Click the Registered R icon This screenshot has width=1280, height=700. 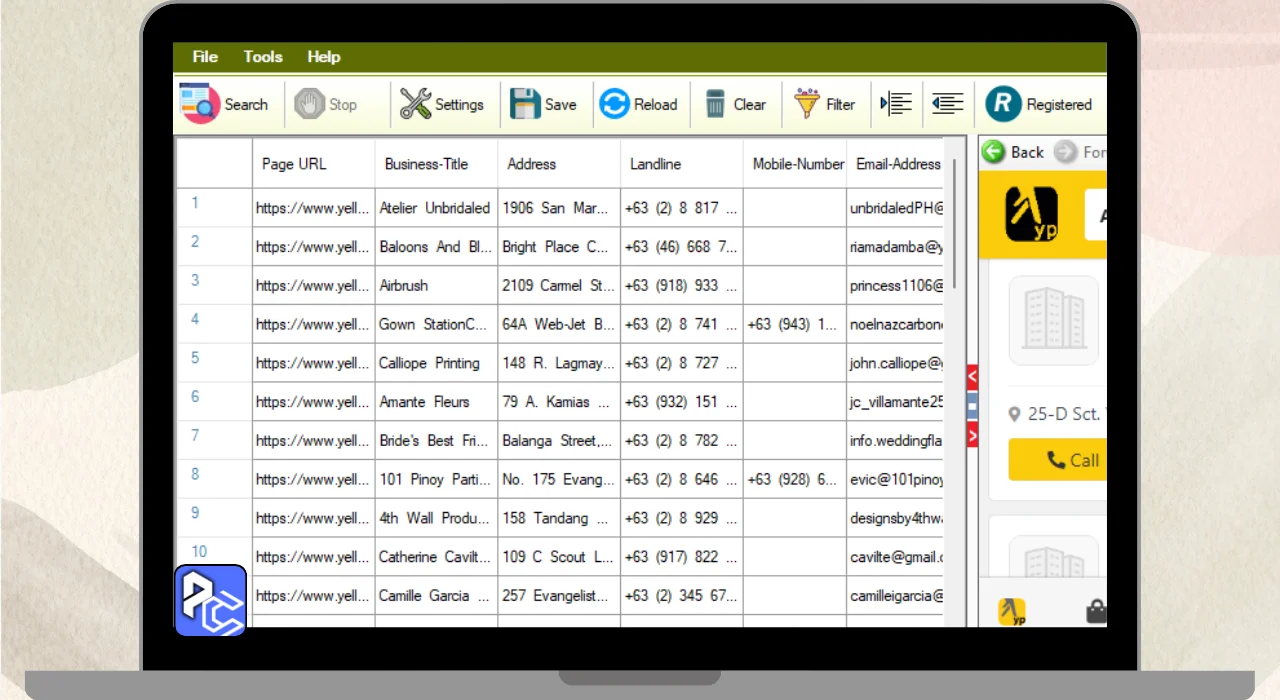[1003, 104]
